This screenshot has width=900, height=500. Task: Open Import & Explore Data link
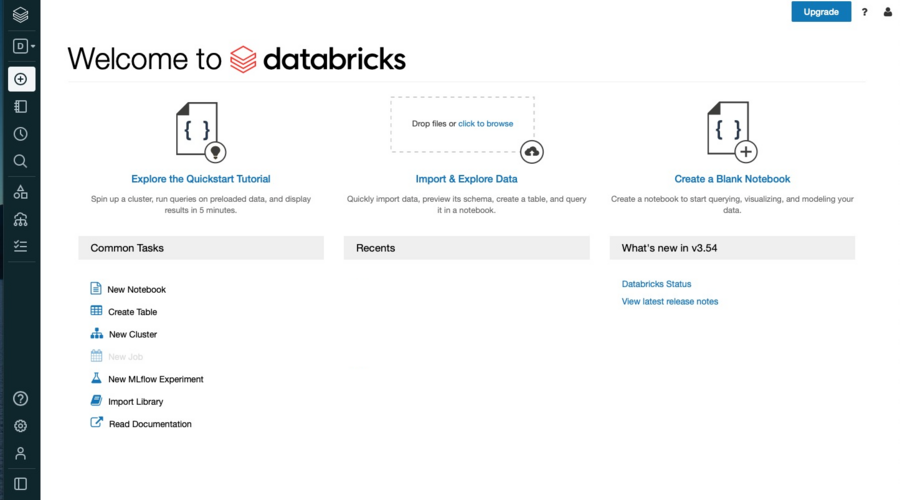point(467,179)
